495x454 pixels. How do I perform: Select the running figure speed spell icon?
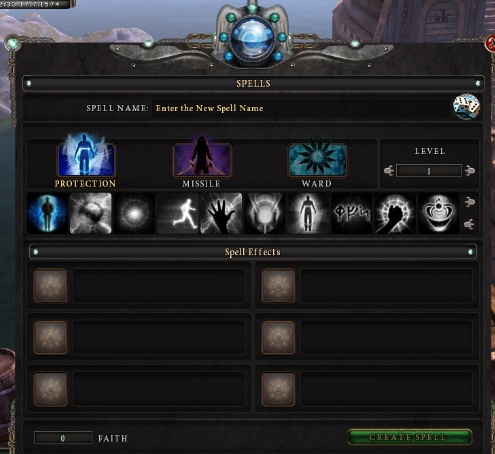177,213
